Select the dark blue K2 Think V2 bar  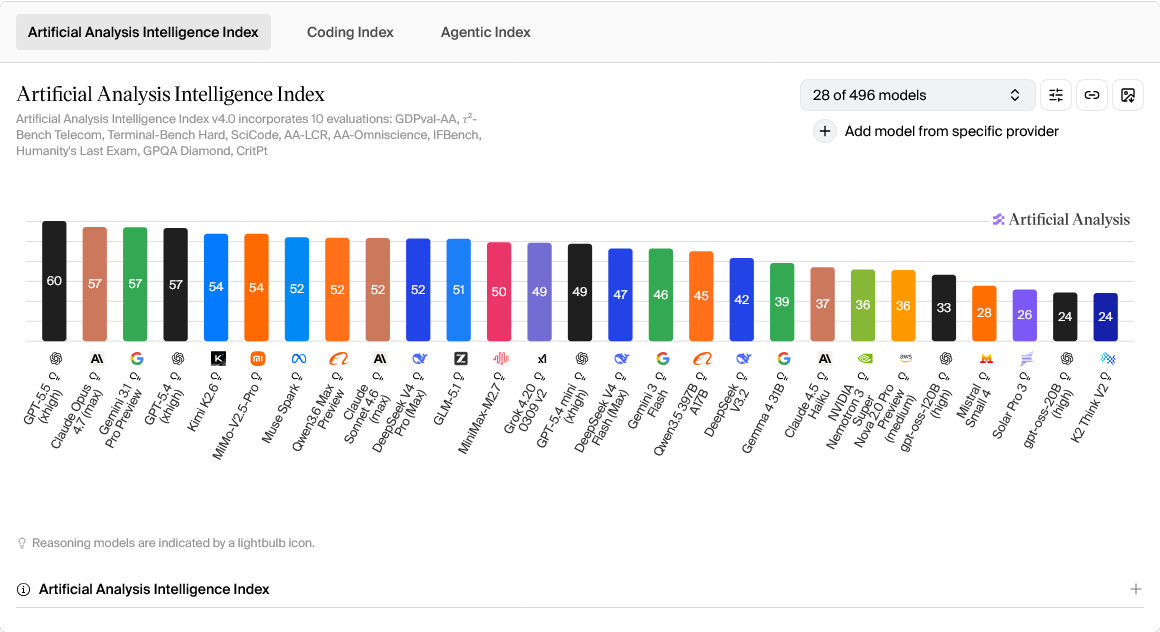(x=1106, y=317)
